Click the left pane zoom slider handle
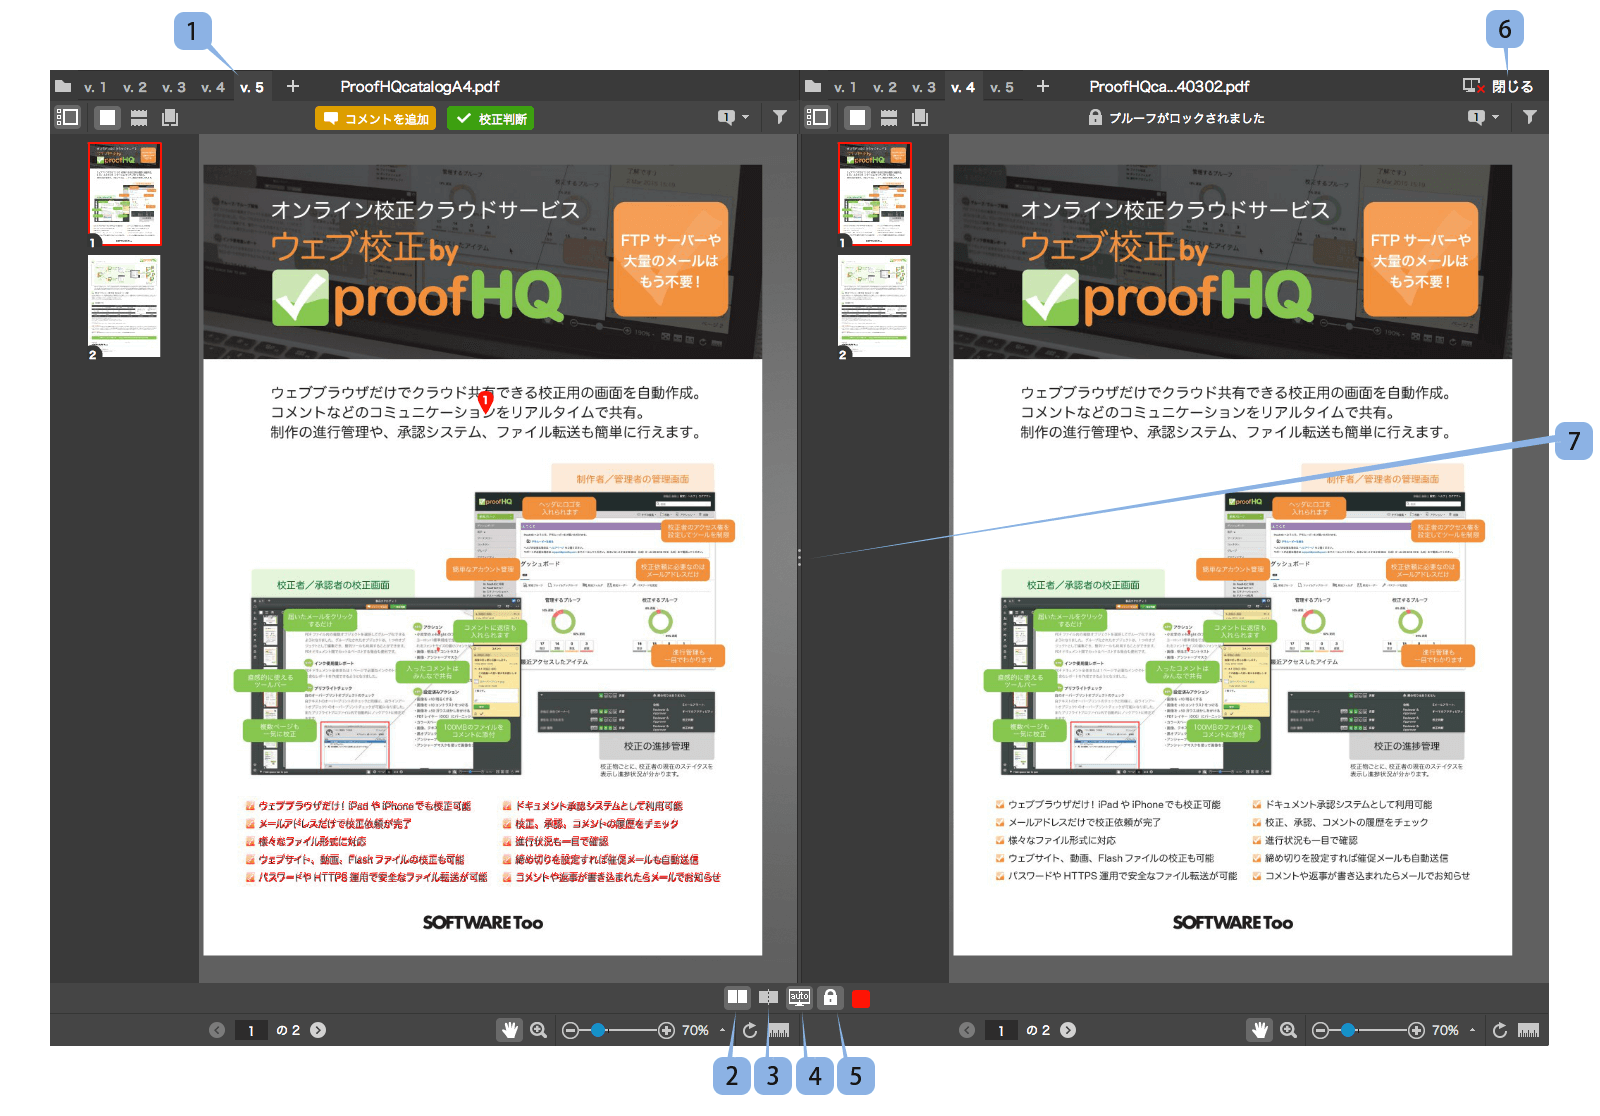This screenshot has width=1600, height=1116. pyautogui.click(x=598, y=1030)
